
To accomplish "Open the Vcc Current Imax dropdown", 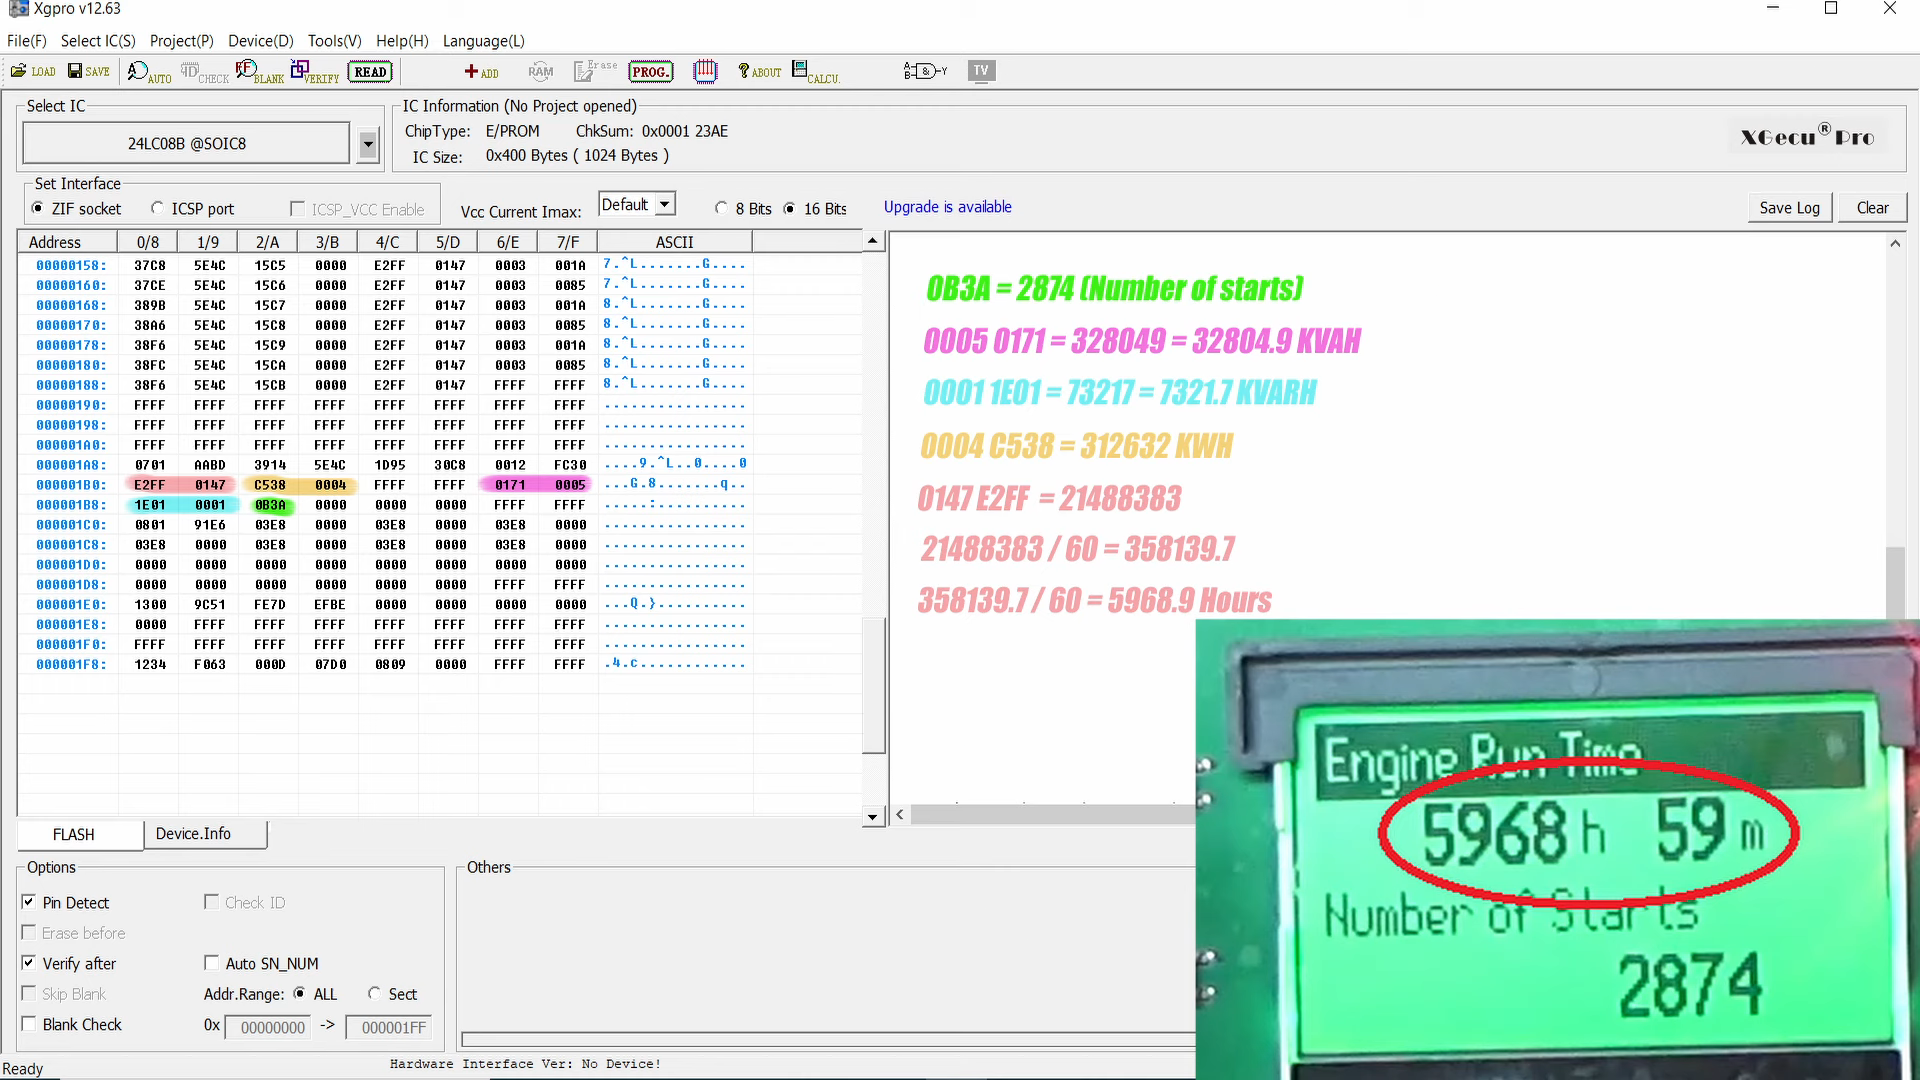I will (x=665, y=204).
